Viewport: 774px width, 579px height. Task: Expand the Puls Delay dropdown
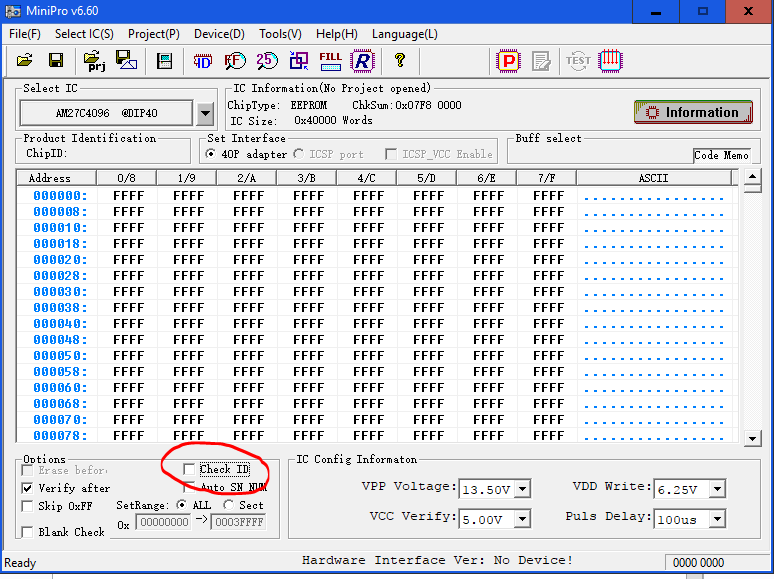pos(717,519)
